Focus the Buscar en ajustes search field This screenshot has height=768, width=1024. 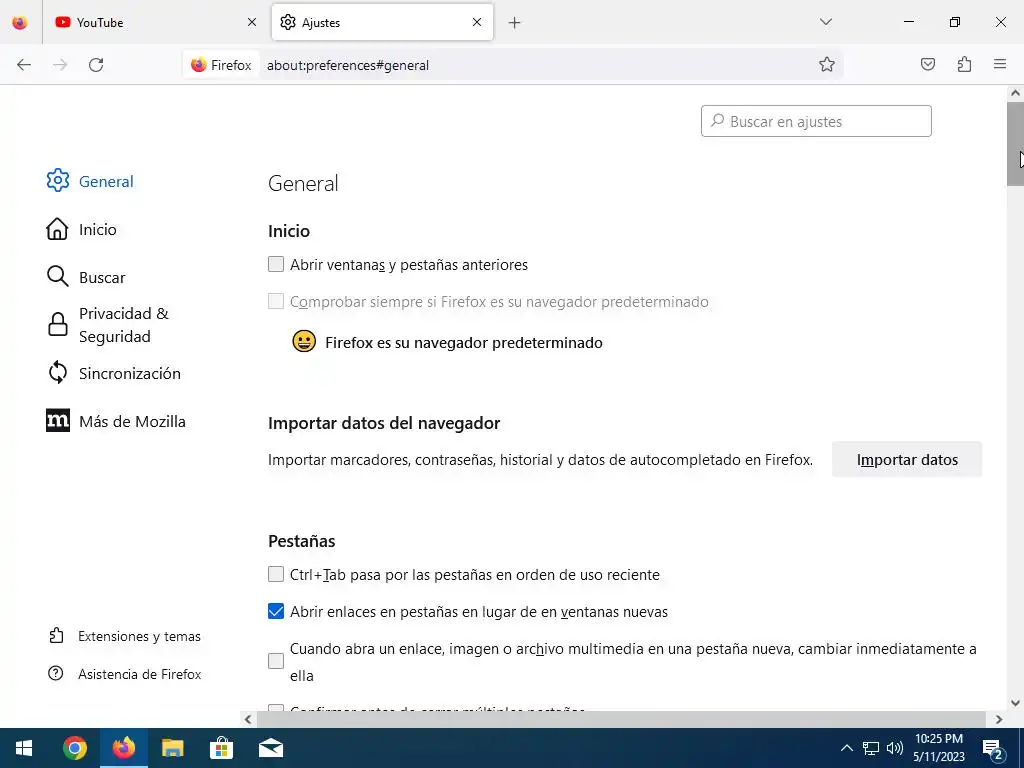tap(816, 121)
